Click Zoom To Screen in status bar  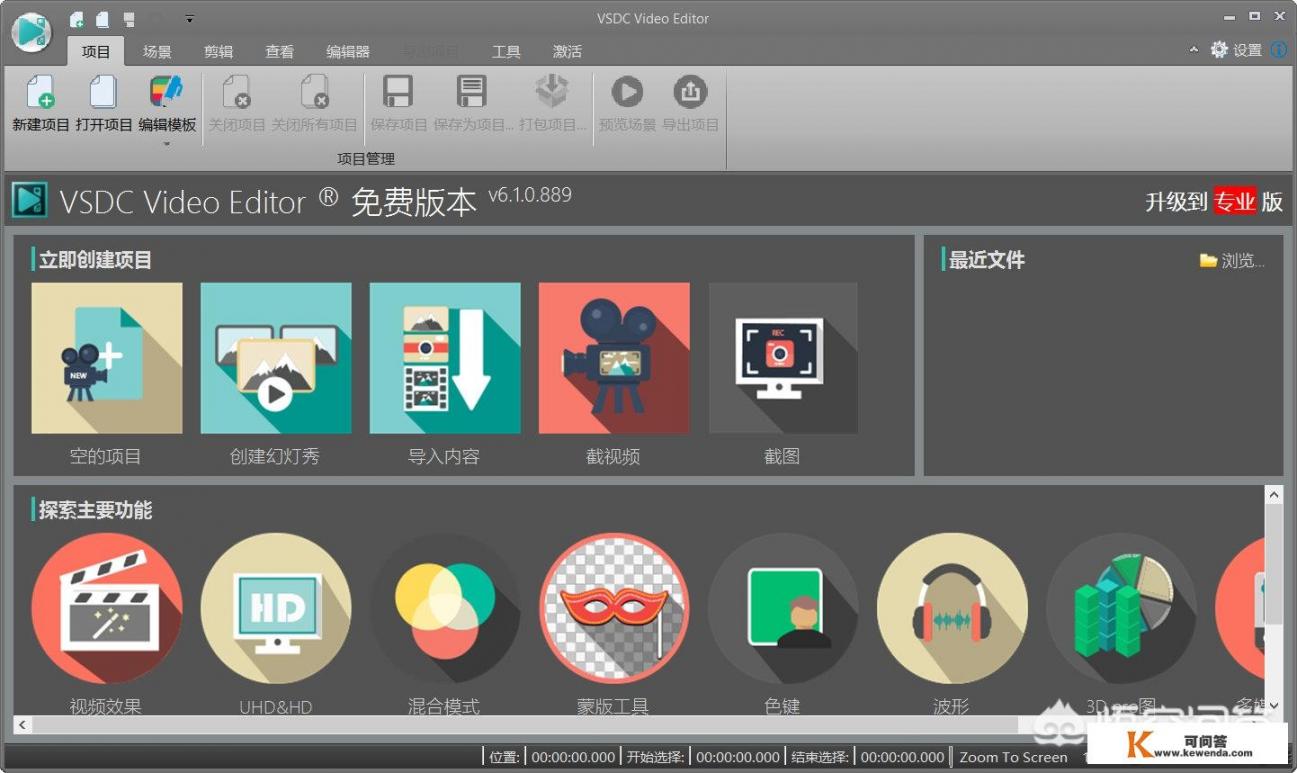[x=1013, y=757]
